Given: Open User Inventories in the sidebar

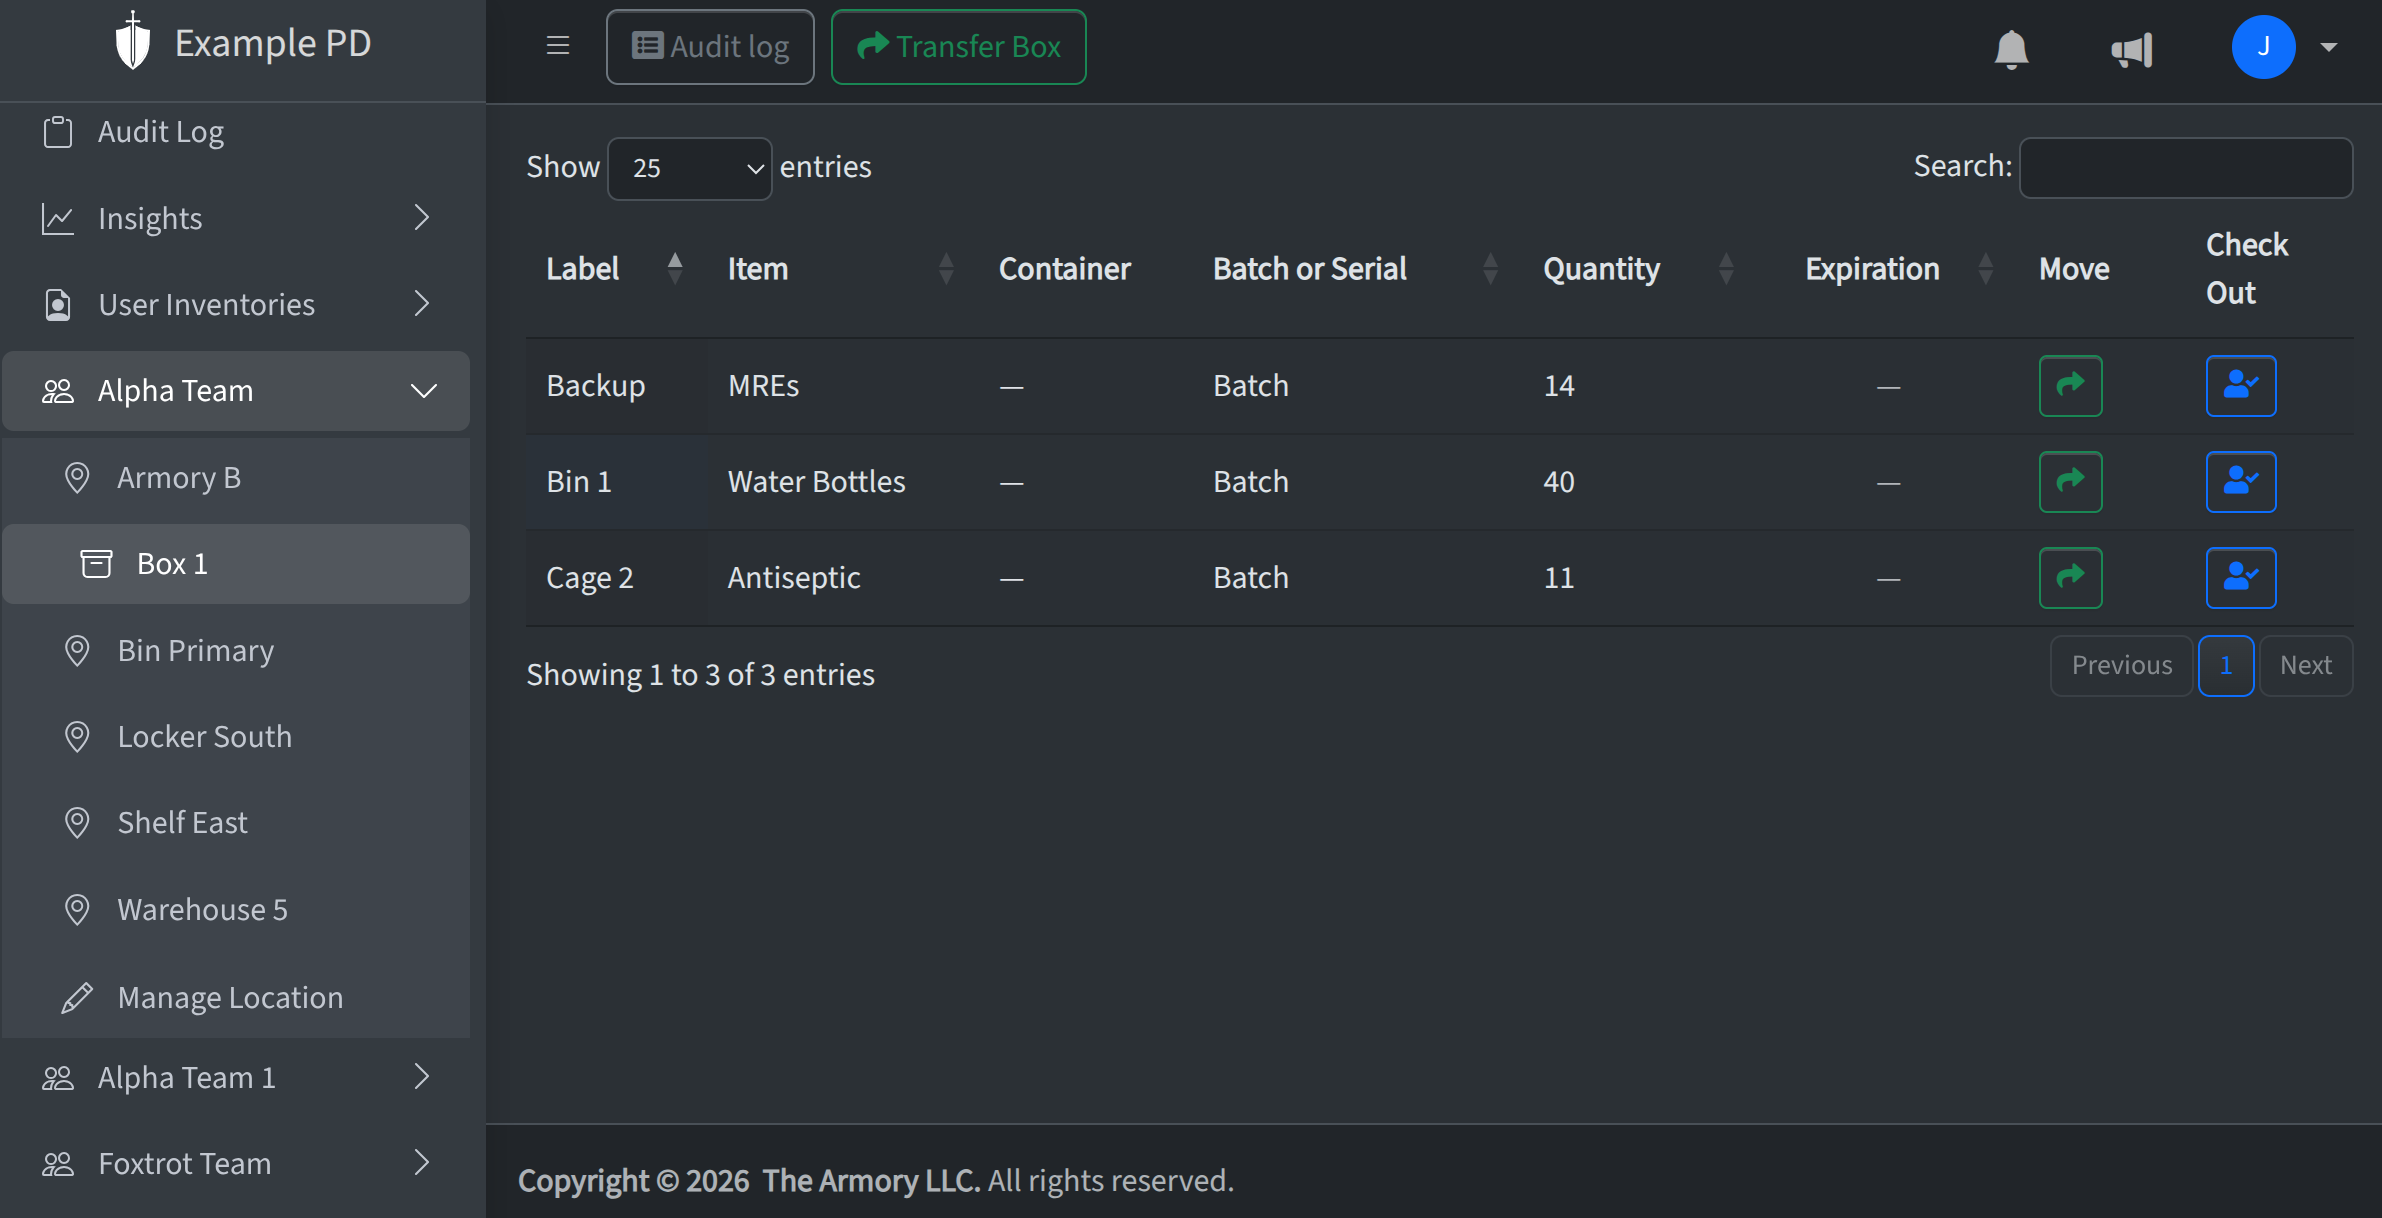Looking at the screenshot, I should click(x=207, y=304).
